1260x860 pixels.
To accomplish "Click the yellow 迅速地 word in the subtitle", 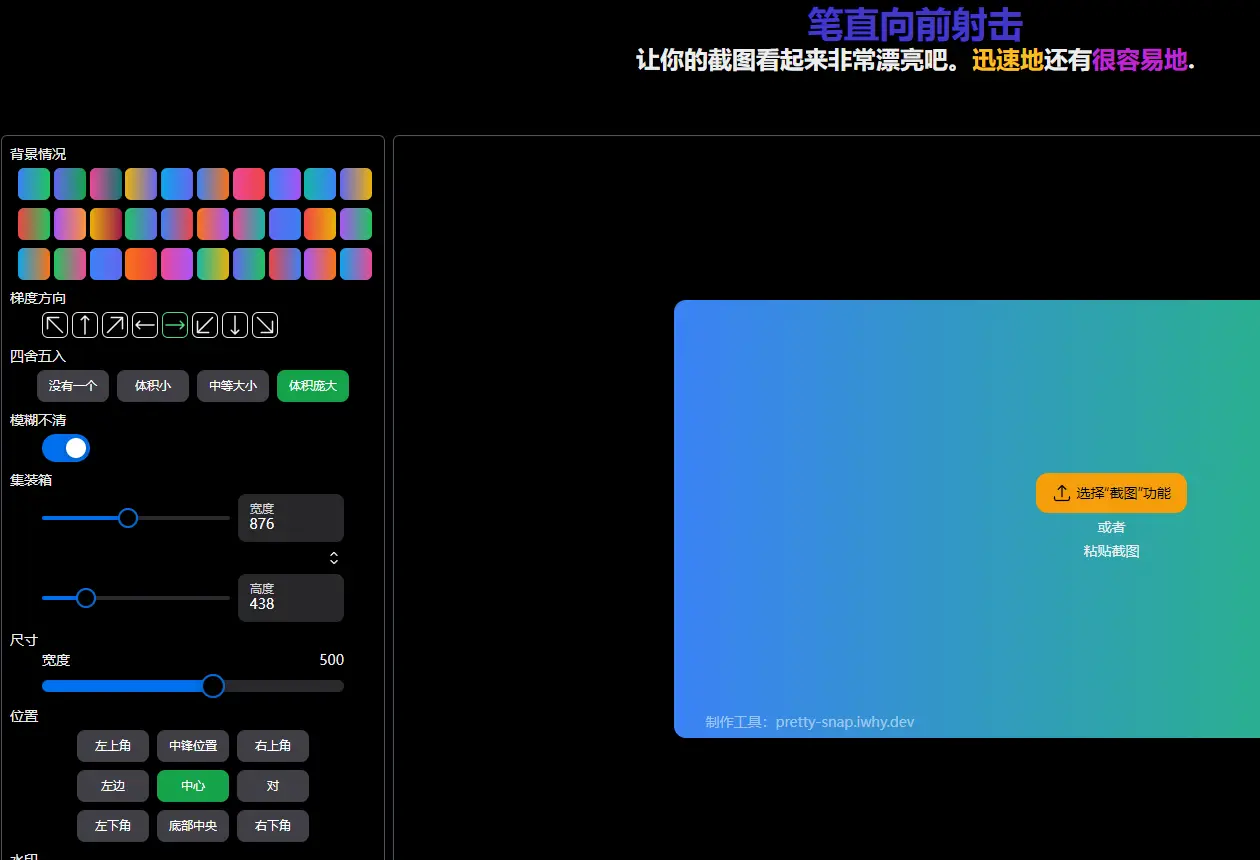I will pos(1008,61).
